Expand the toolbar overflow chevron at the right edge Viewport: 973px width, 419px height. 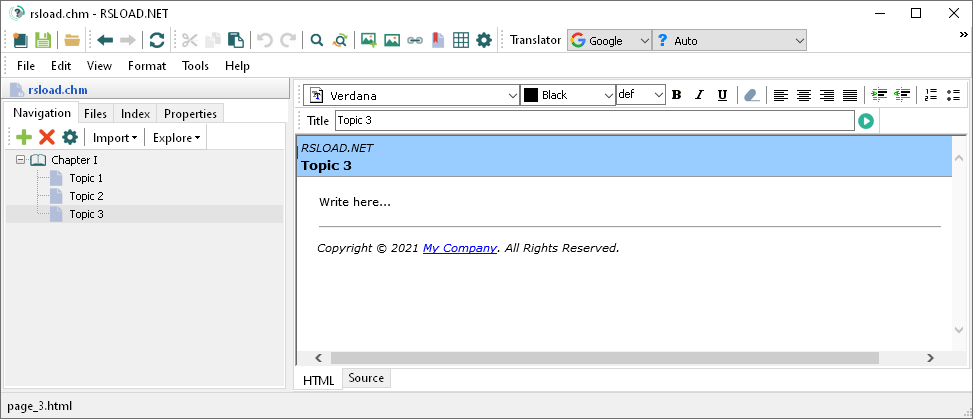964,35
